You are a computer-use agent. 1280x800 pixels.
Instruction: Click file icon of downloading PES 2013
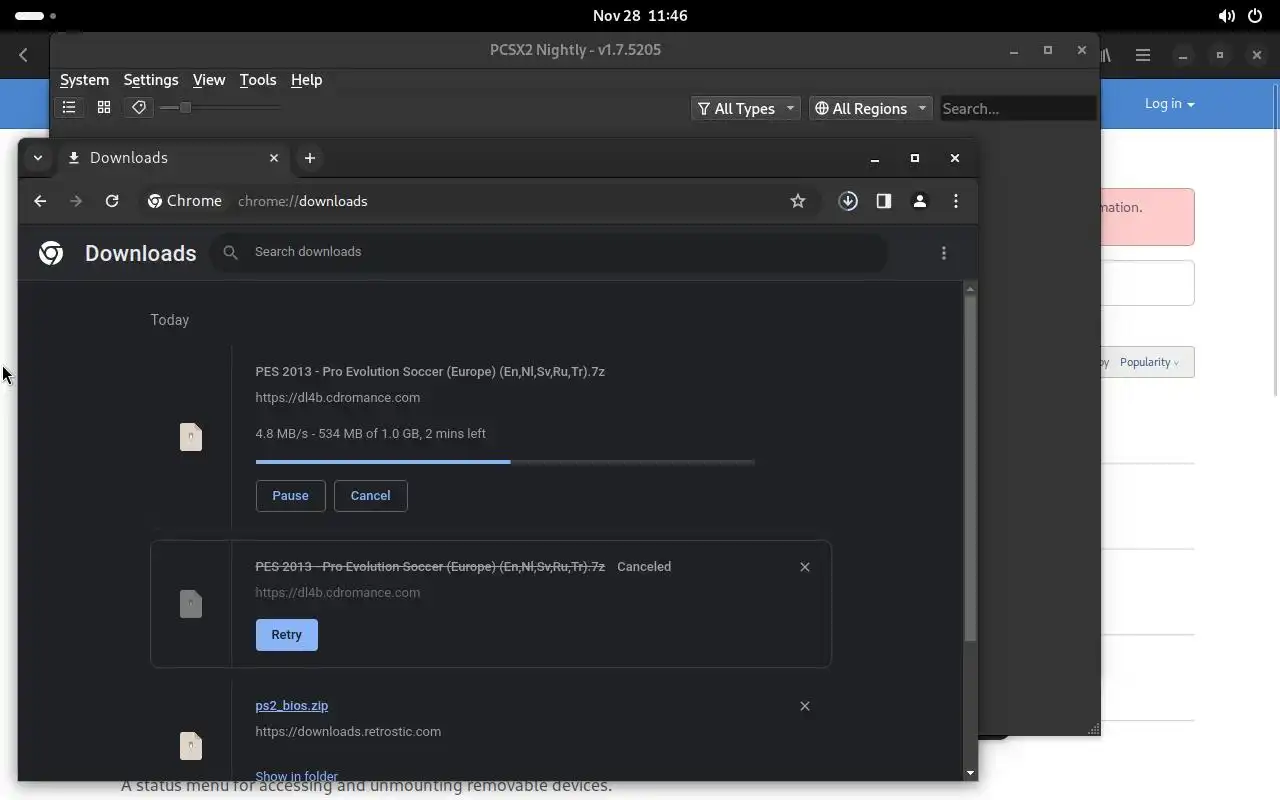191,437
